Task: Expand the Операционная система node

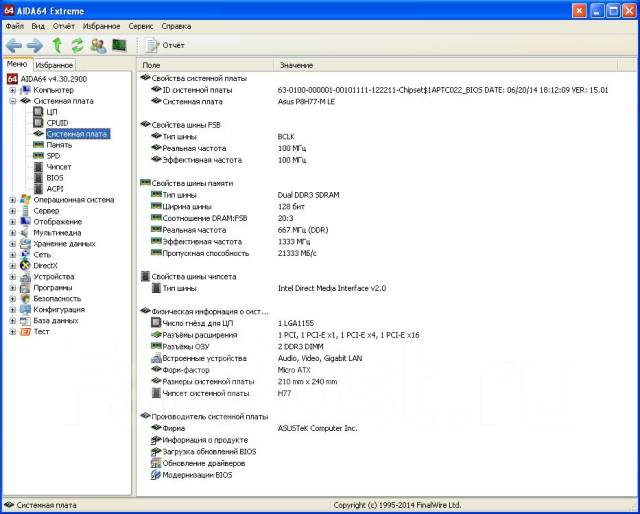Action: coord(13,200)
